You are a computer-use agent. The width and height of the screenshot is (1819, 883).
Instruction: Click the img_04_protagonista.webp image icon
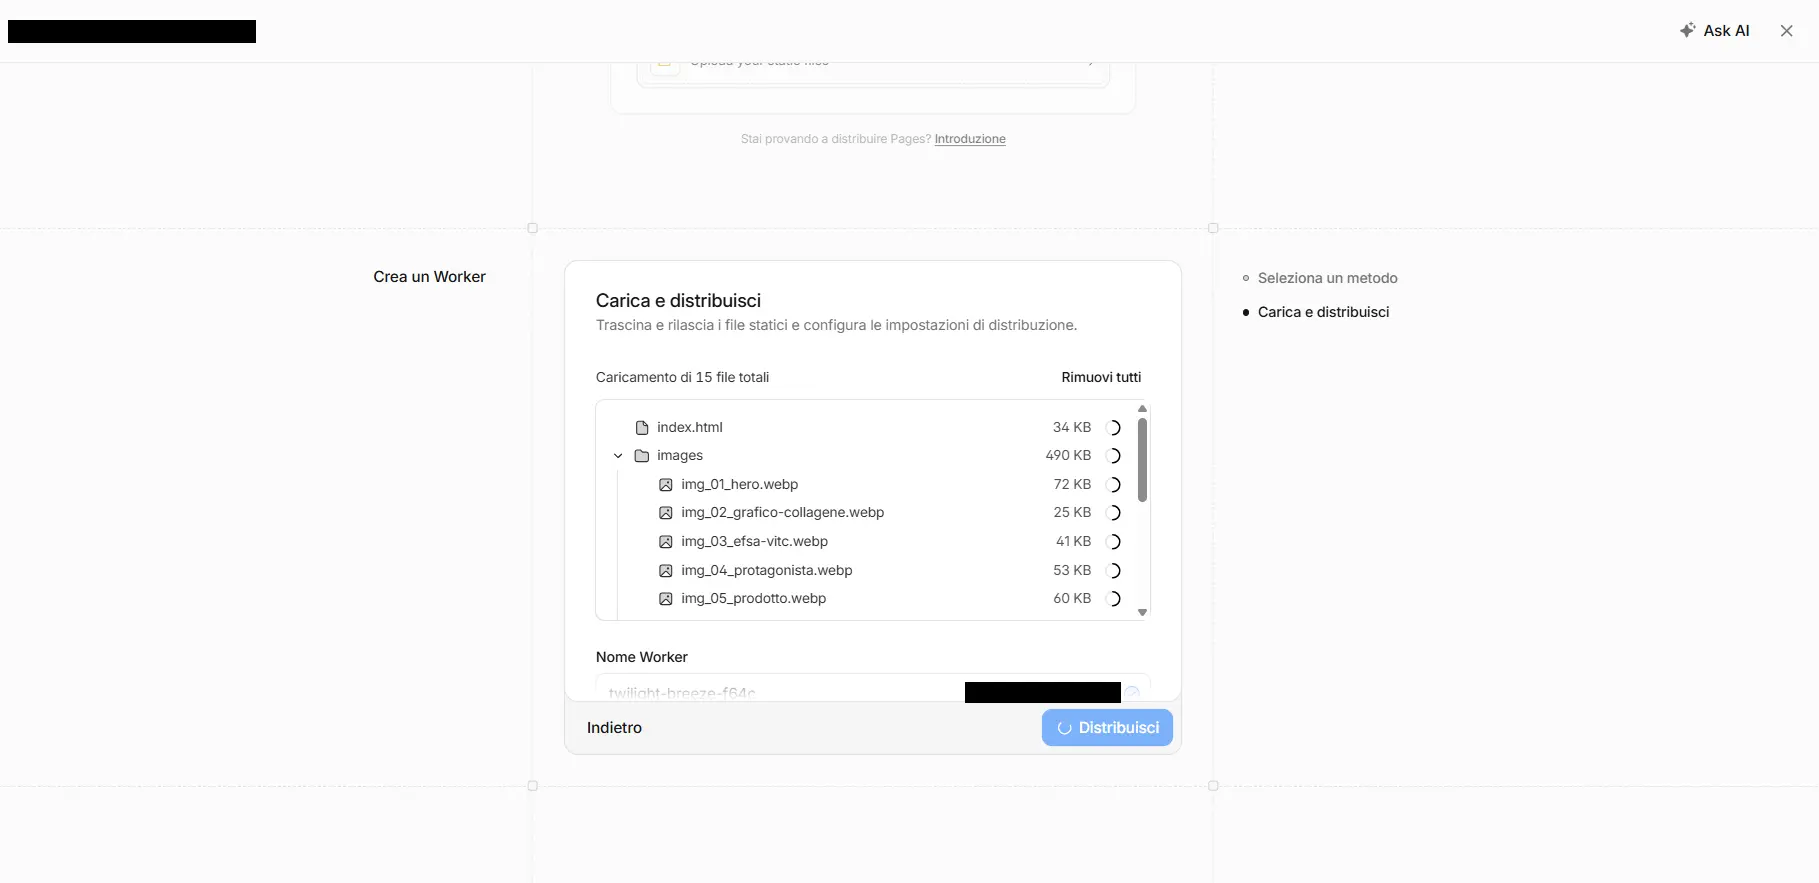coord(666,571)
